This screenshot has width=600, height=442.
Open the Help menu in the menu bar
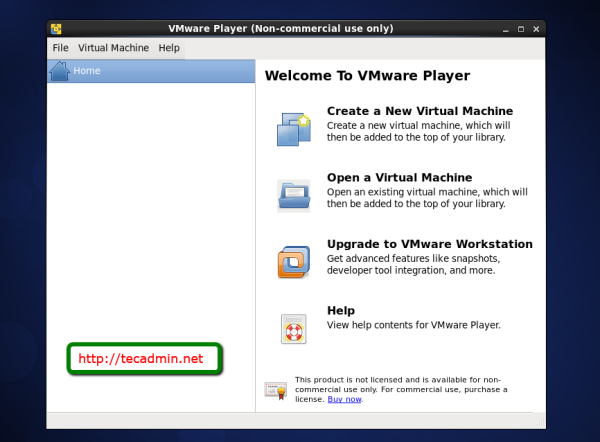coord(169,48)
